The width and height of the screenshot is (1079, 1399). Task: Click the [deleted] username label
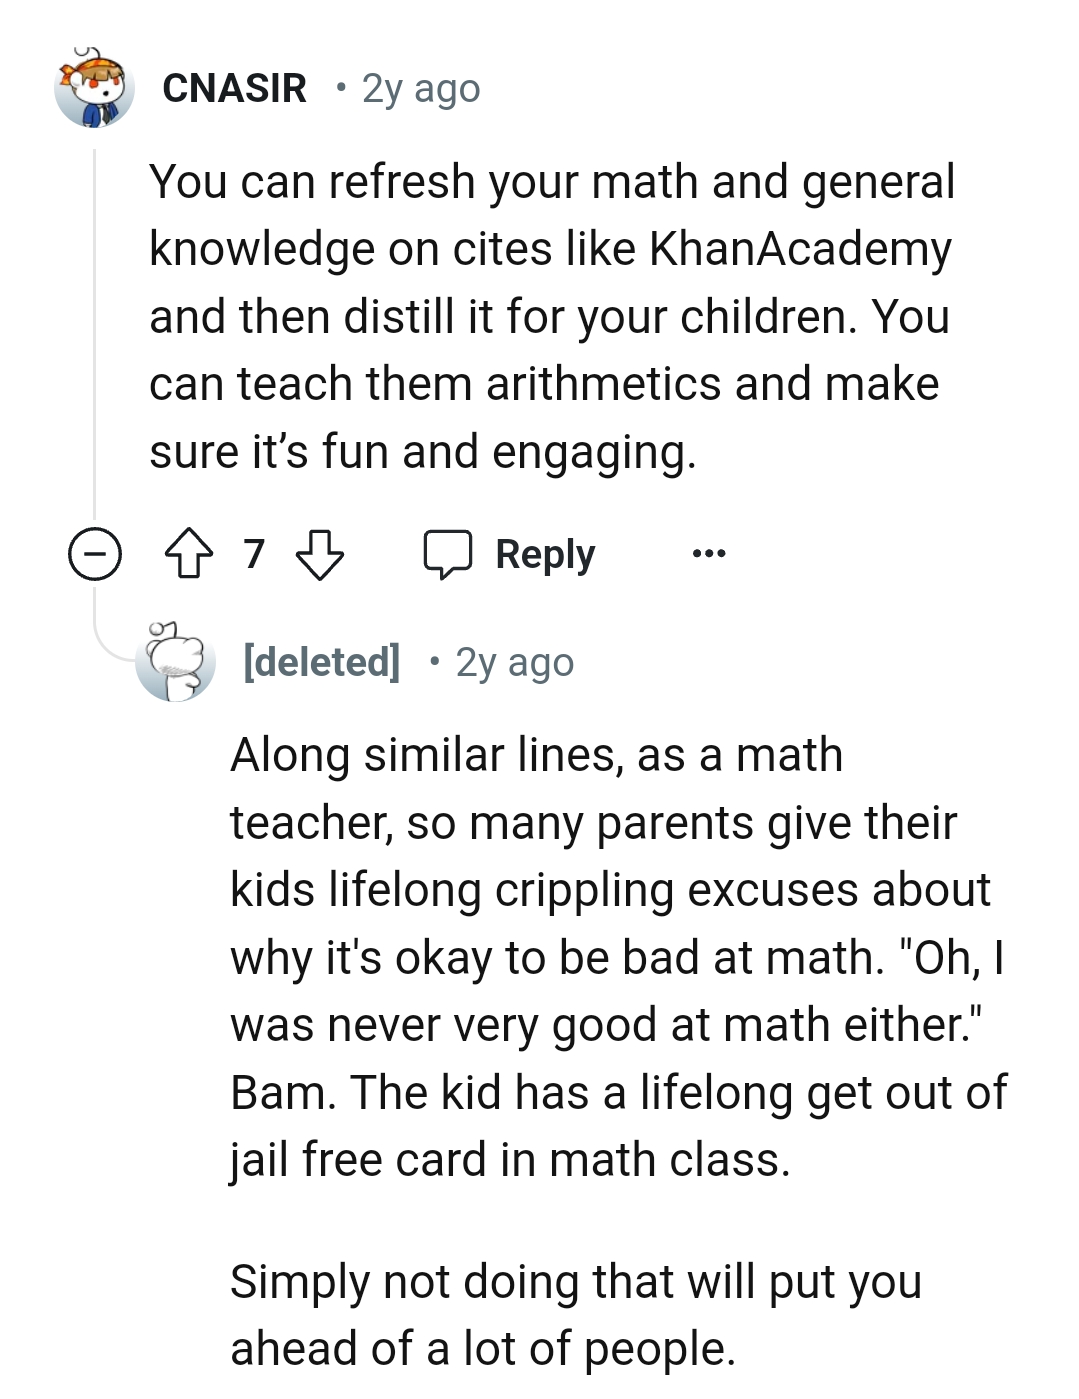pyautogui.click(x=320, y=661)
